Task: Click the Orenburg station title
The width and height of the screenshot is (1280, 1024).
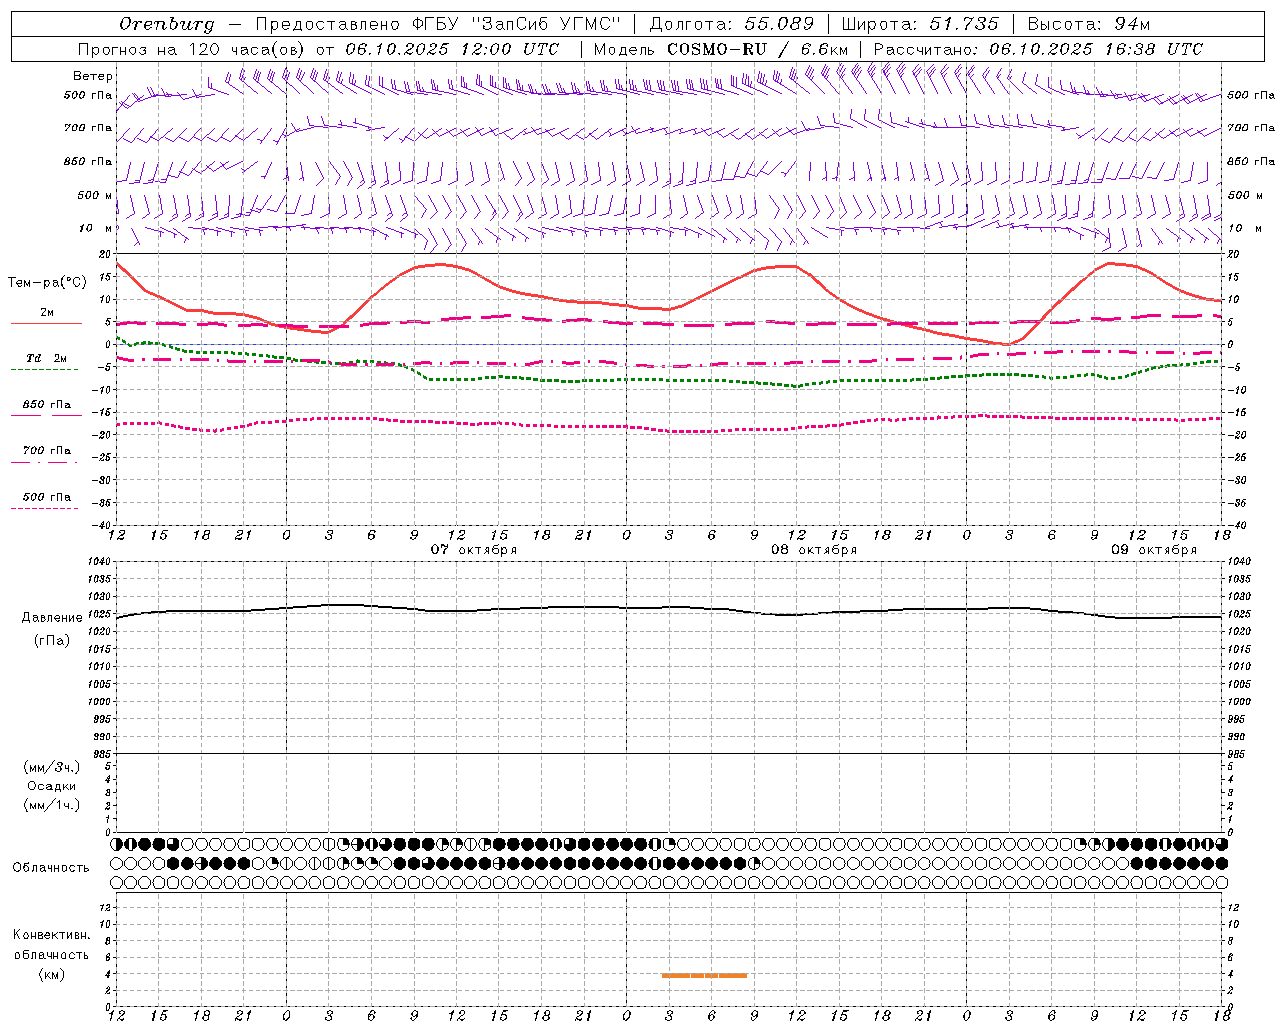Action: (x=166, y=24)
